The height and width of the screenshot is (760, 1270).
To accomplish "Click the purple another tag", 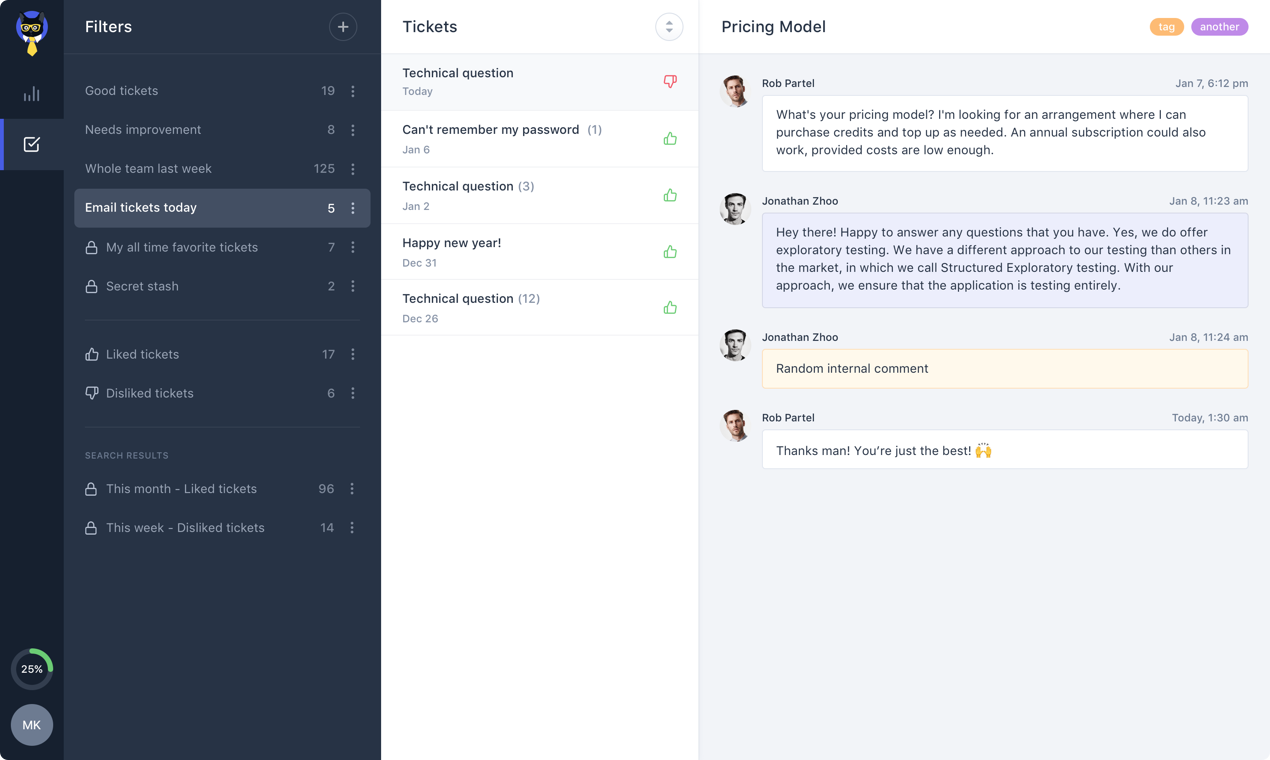I will (x=1219, y=27).
